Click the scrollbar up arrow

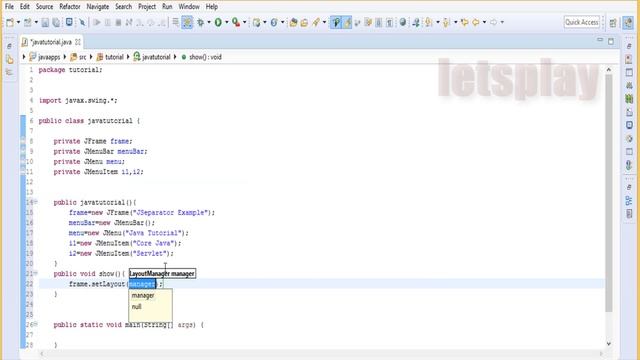[609, 70]
